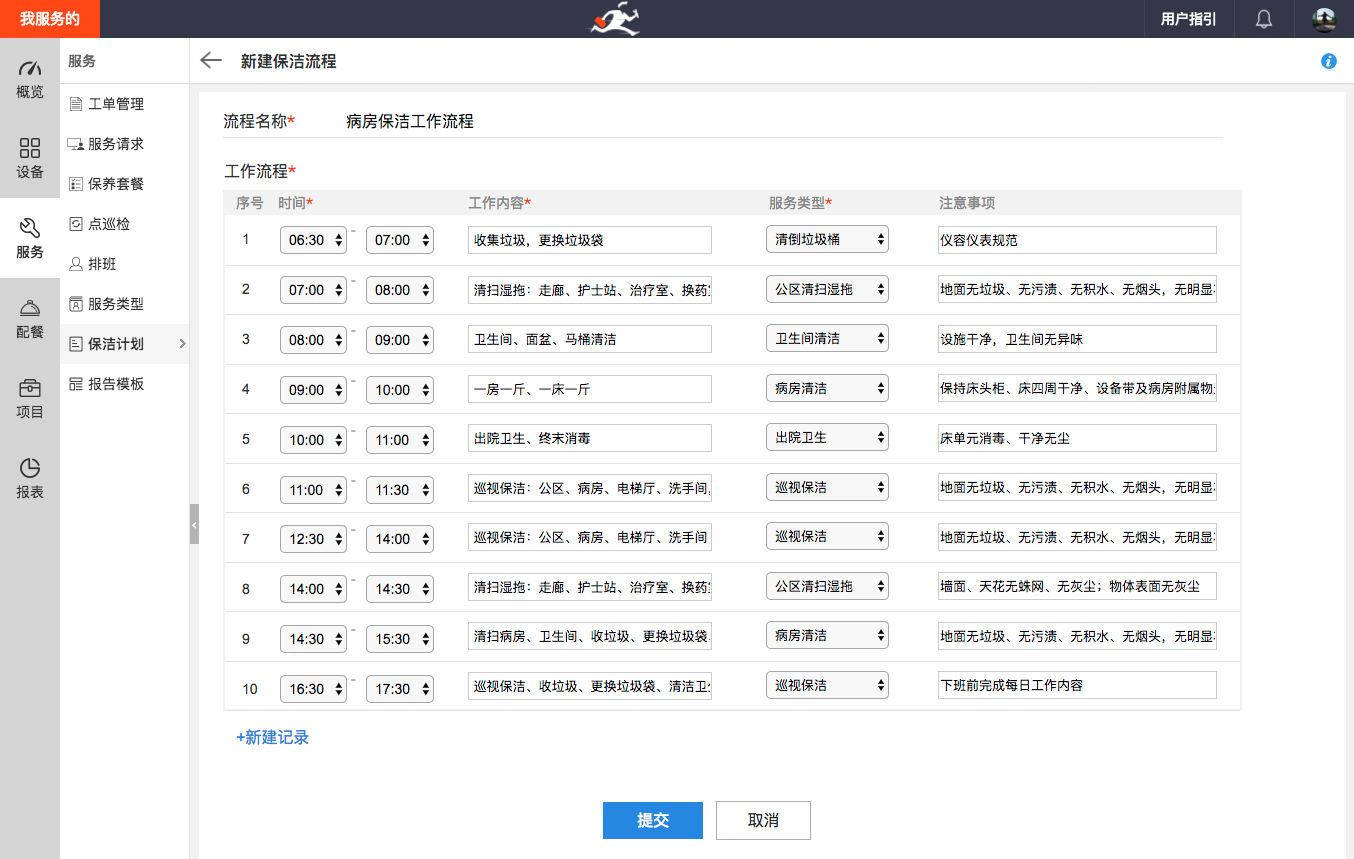This screenshot has height=859, width=1354.
Task: Open the 出院卫生 service type dropdown
Action: pos(827,437)
